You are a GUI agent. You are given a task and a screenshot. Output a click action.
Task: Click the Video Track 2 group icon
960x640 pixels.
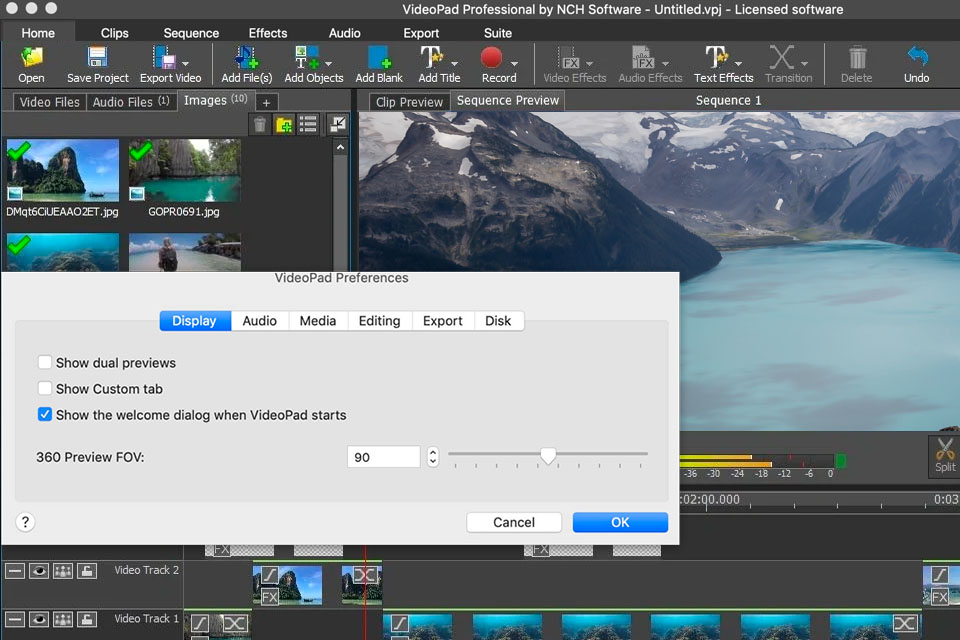[x=63, y=571]
